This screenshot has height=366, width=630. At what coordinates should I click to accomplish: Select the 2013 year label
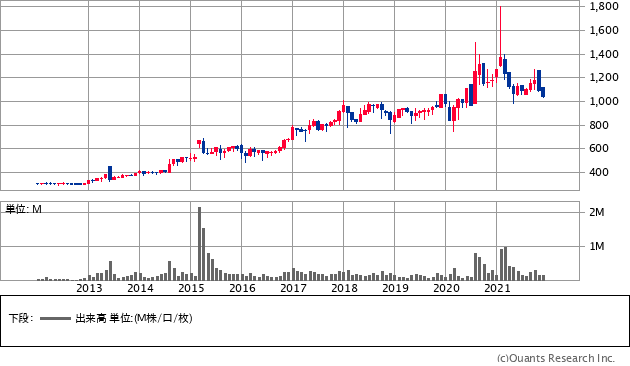coord(89,288)
